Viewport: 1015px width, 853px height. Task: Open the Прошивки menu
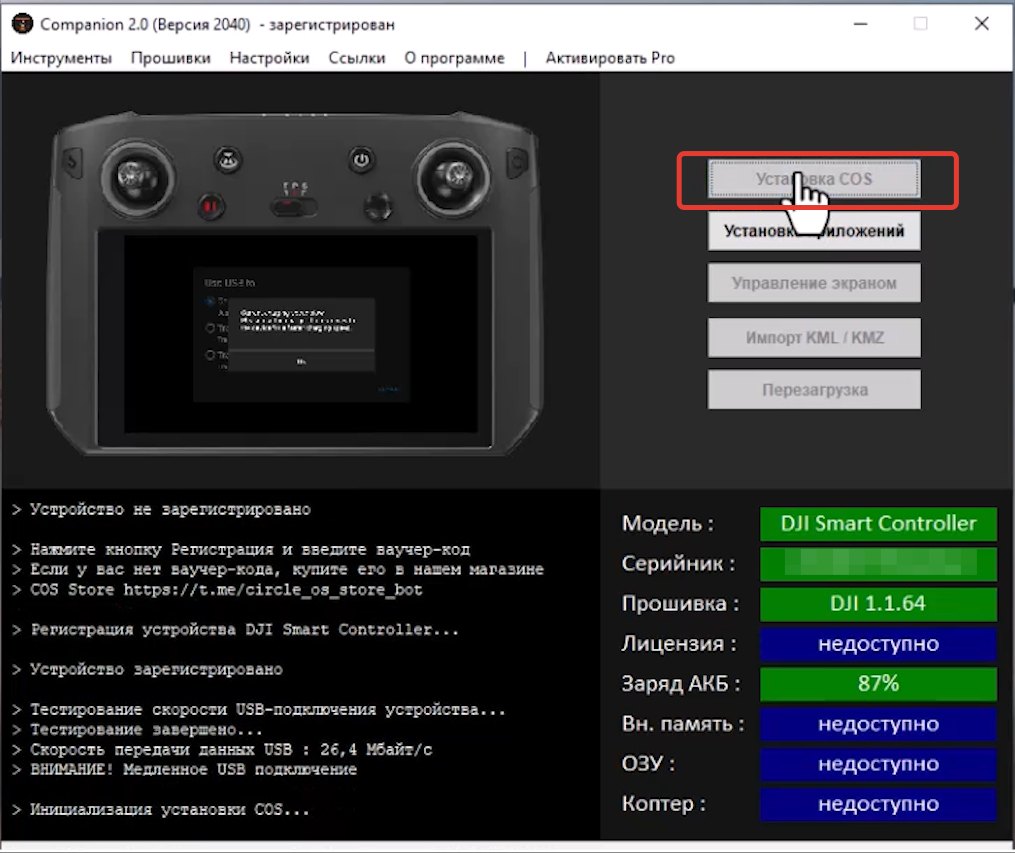[171, 58]
